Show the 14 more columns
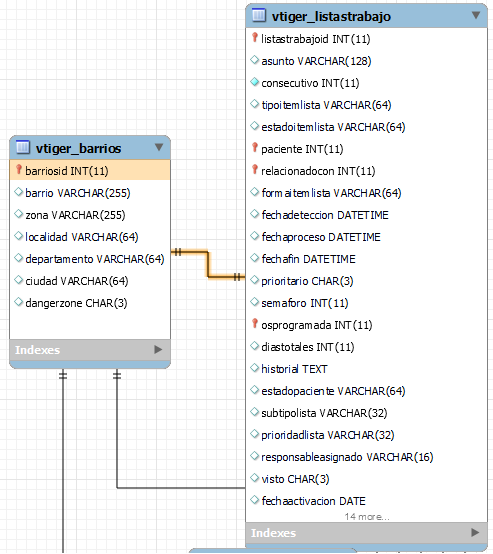This screenshot has width=493, height=554. [367, 517]
